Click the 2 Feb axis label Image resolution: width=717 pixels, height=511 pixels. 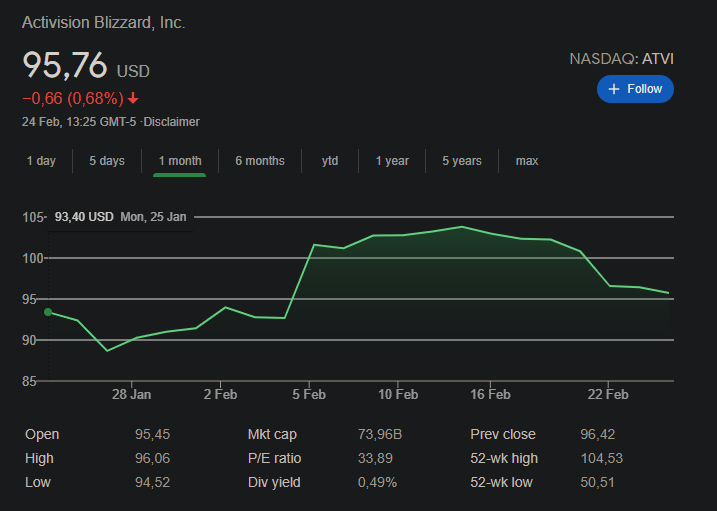click(220, 394)
